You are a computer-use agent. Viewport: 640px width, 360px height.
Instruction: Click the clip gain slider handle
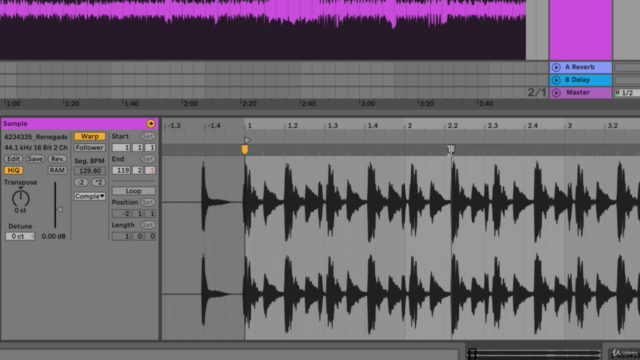pyautogui.click(x=60, y=210)
